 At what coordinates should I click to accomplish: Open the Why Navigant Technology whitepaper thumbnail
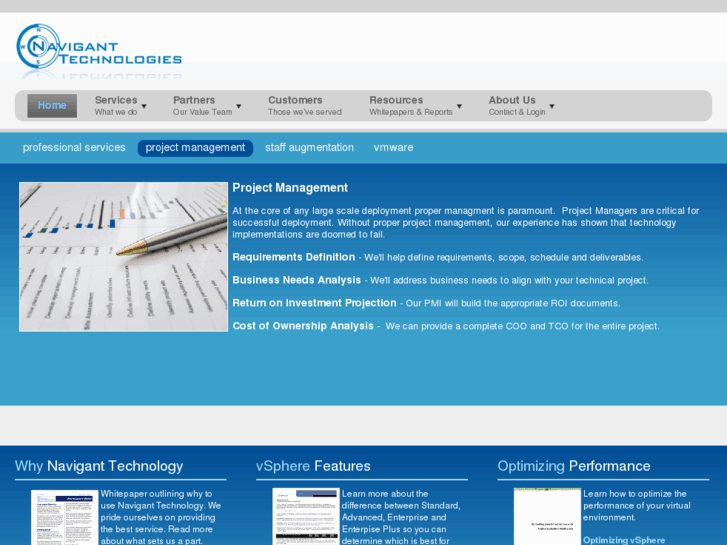(x=65, y=517)
